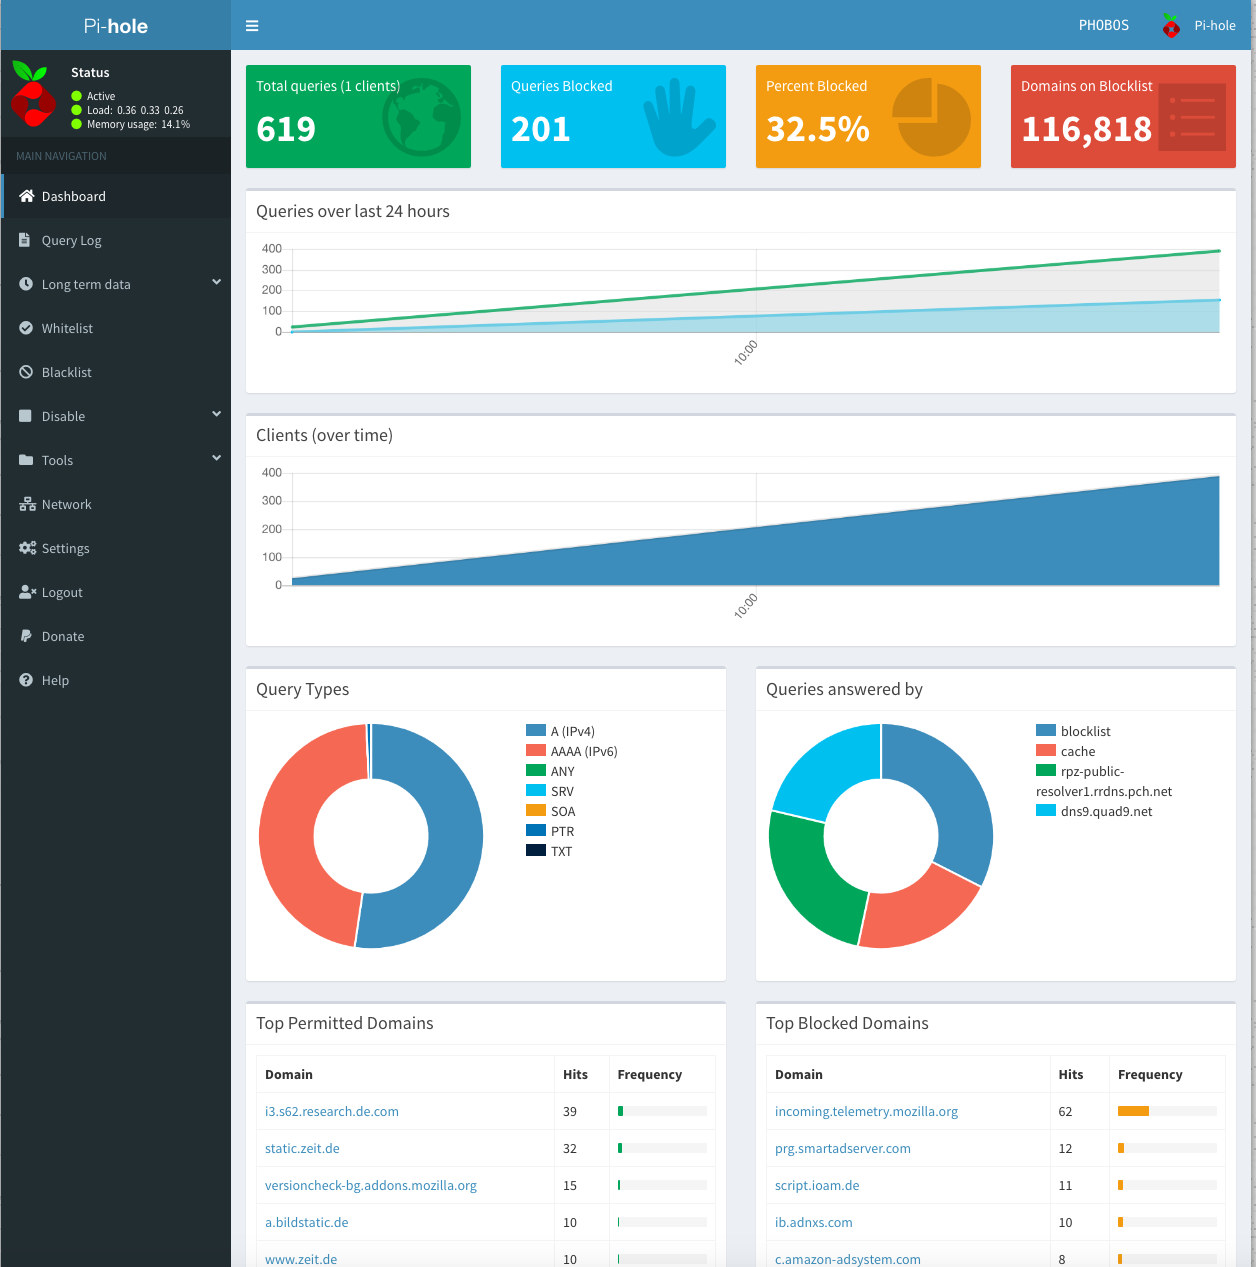
Task: Click the Disable stop-square icon
Action: [26, 416]
